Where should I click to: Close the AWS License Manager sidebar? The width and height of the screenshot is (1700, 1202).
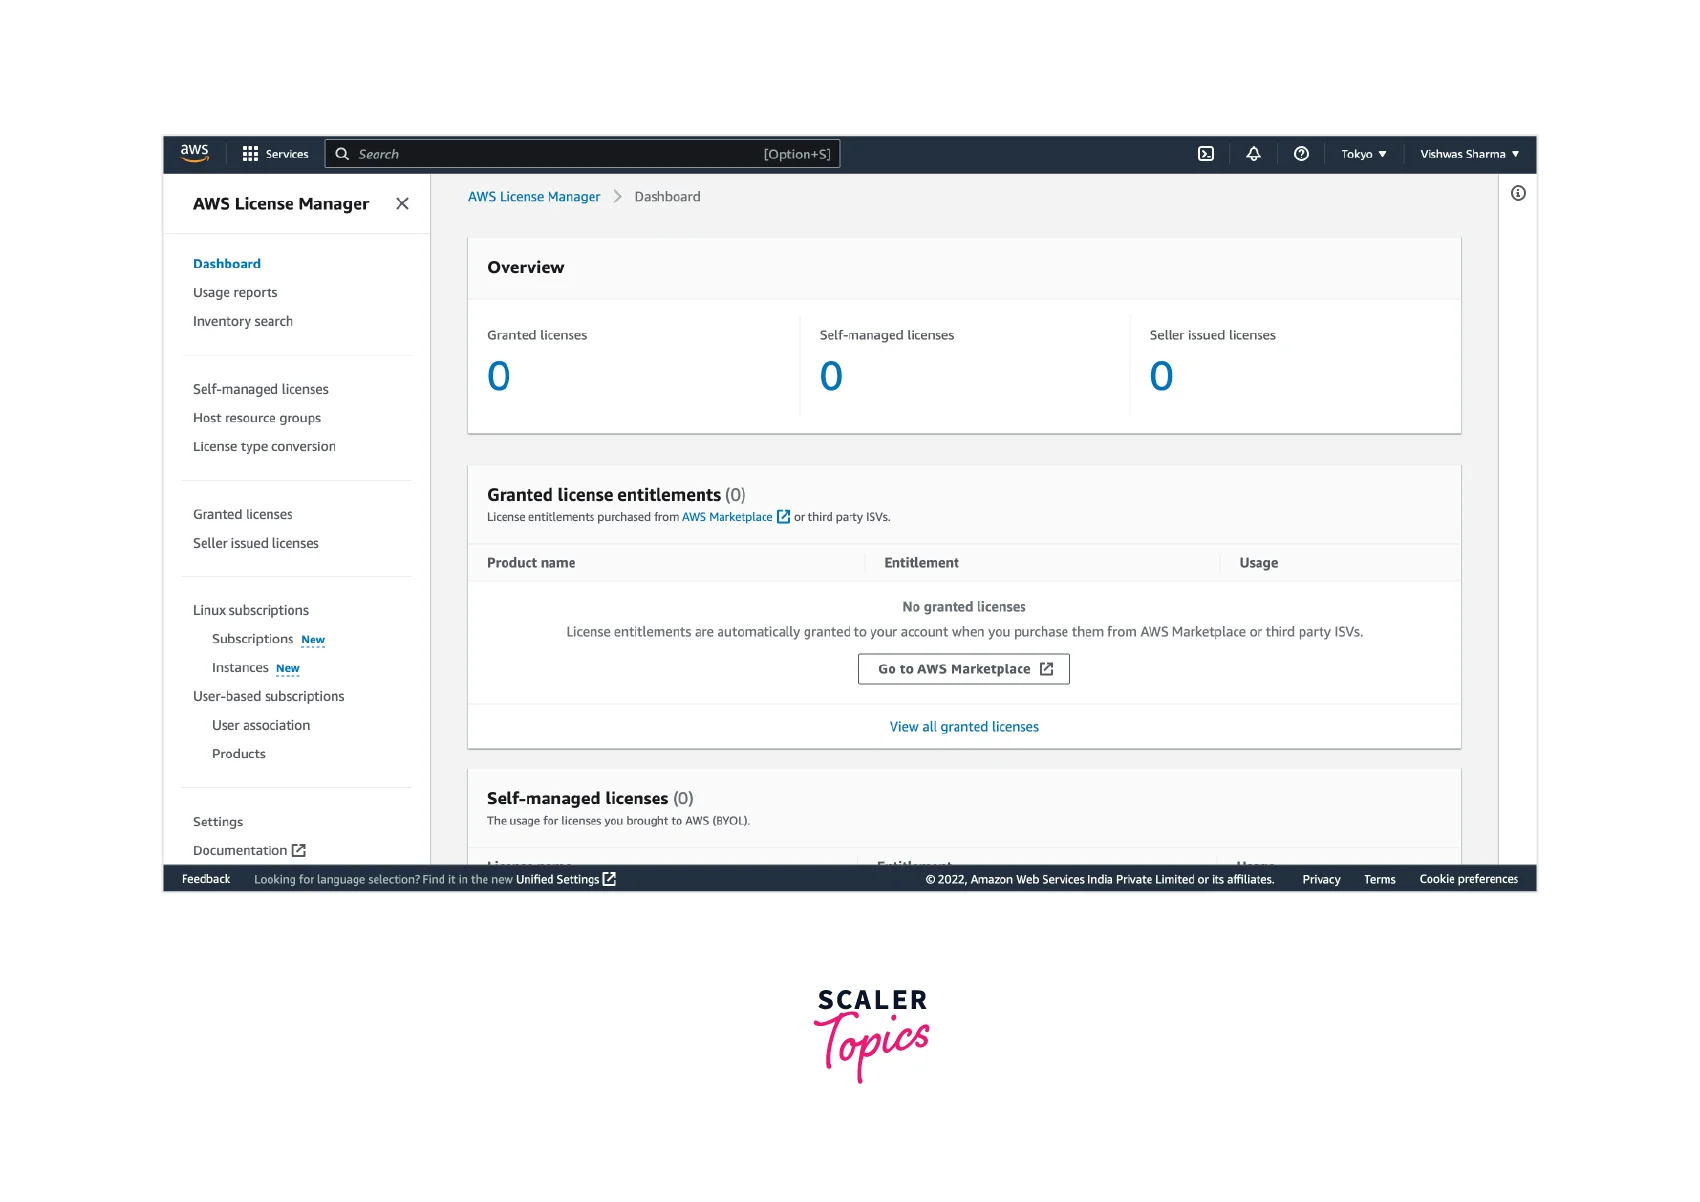point(402,204)
